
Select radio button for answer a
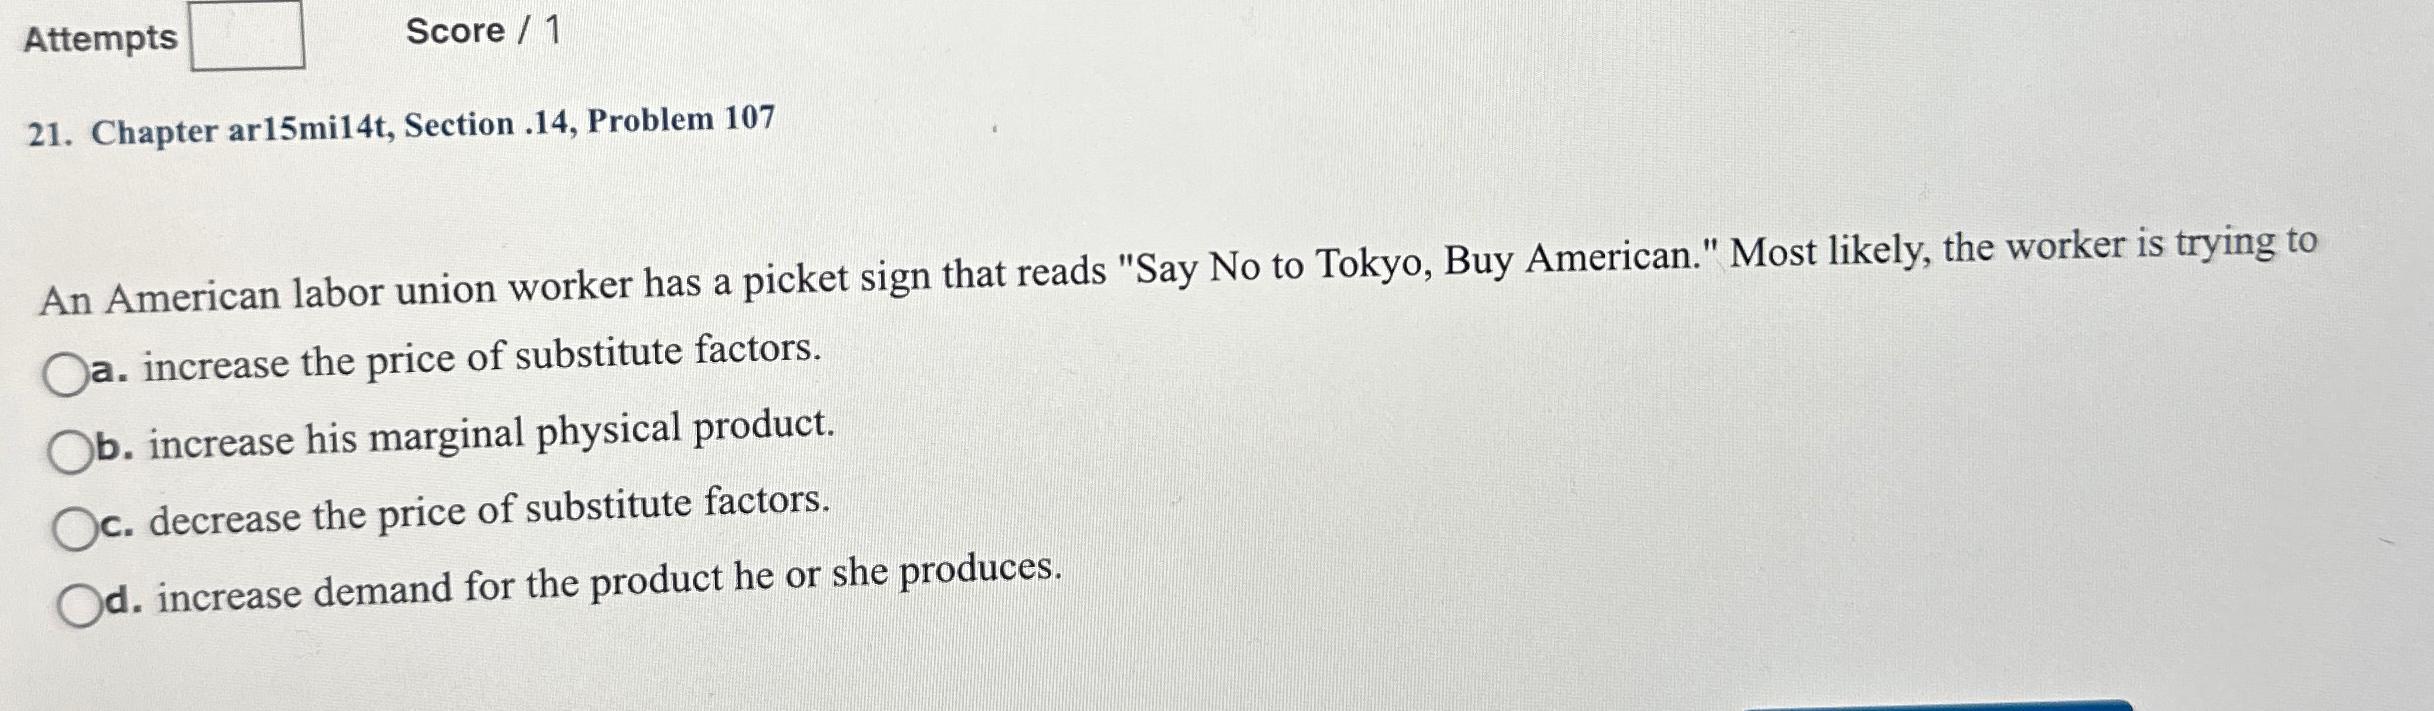coord(68,375)
